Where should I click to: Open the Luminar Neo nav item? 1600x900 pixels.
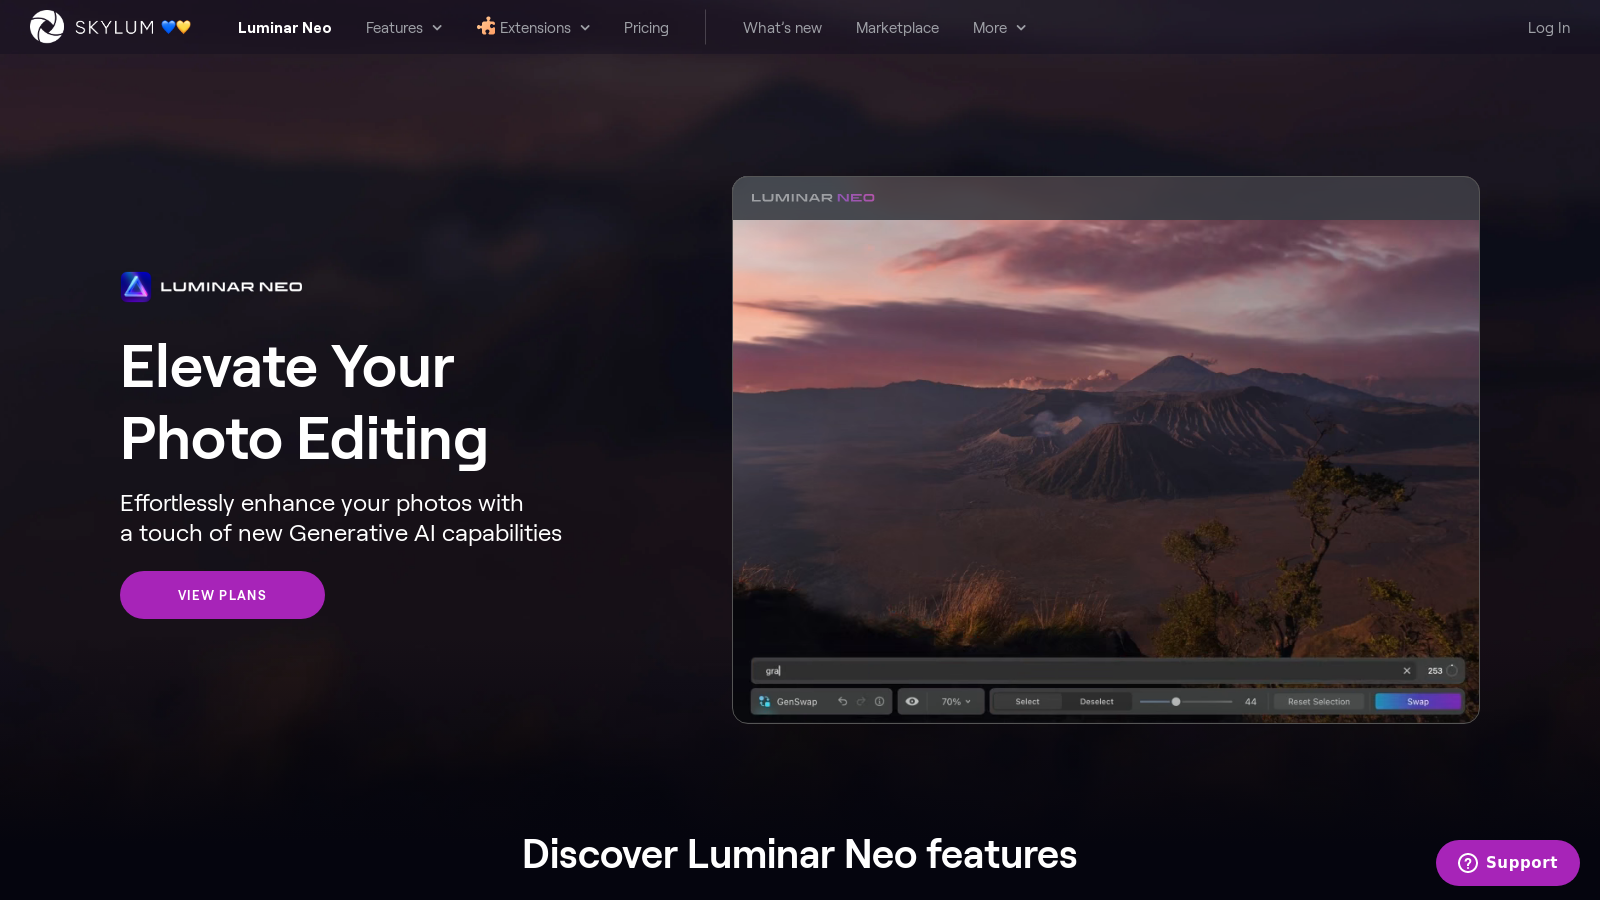click(x=284, y=28)
